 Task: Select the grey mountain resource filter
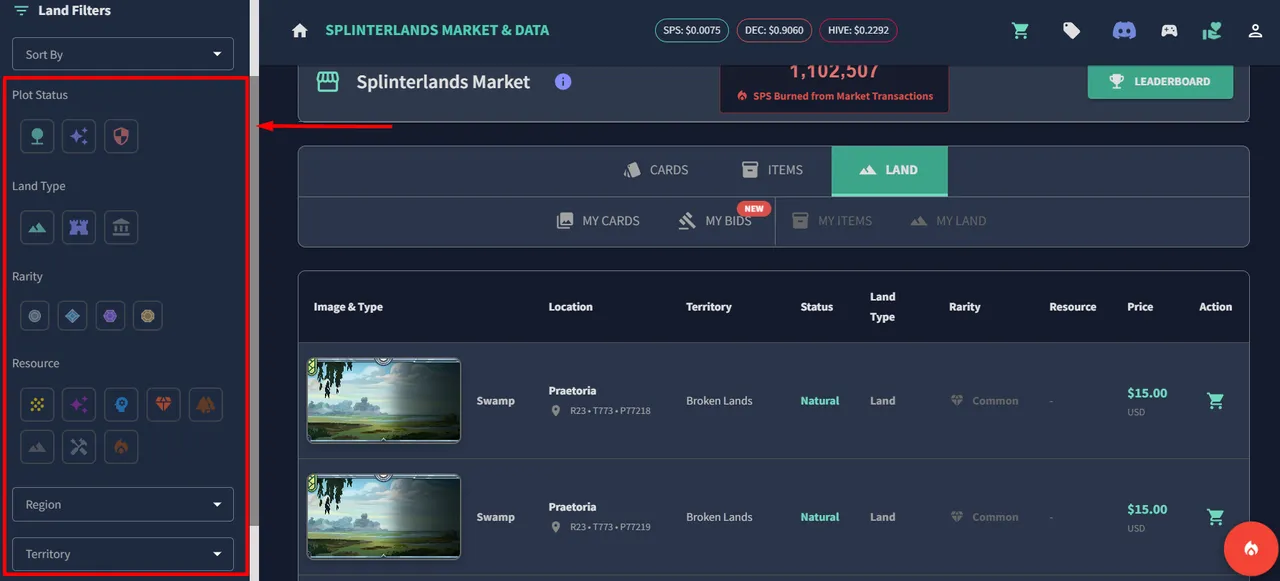(37, 447)
